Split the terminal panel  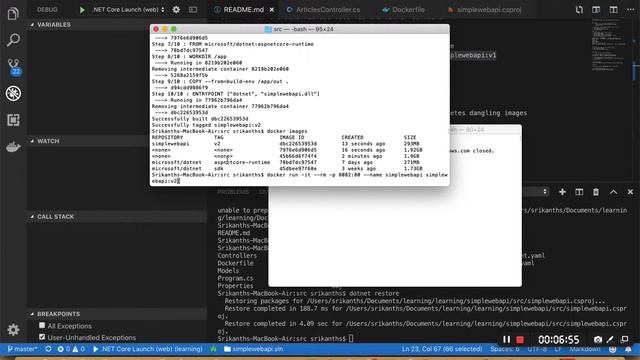pyautogui.click(x=579, y=192)
